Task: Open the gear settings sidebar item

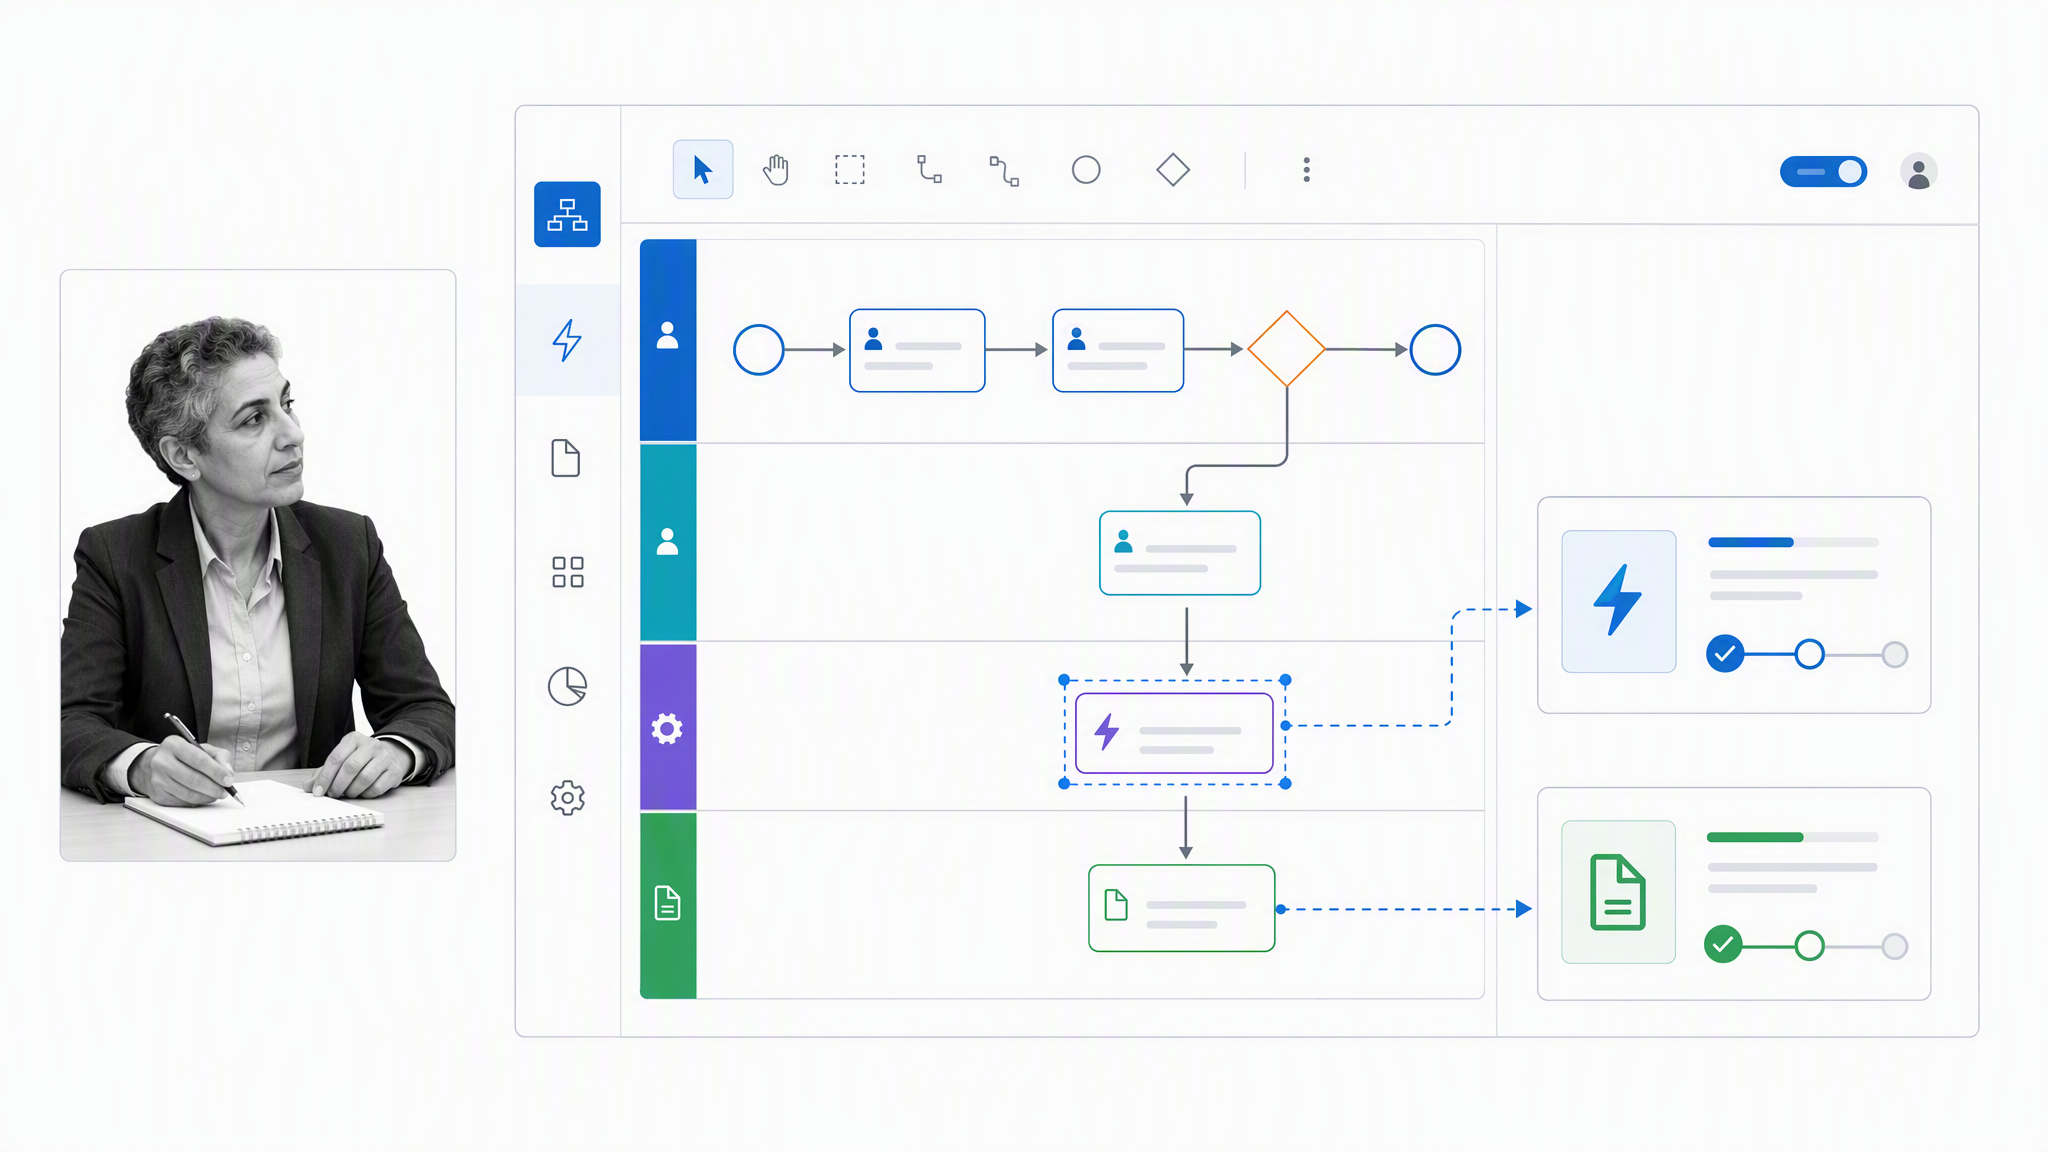Action: coord(567,797)
